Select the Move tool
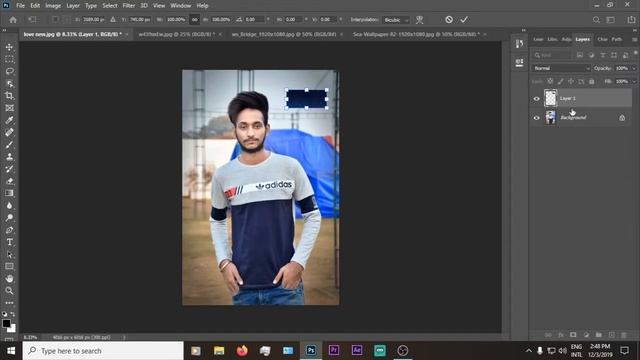Screen dimensions: 640x360 tap(9, 47)
